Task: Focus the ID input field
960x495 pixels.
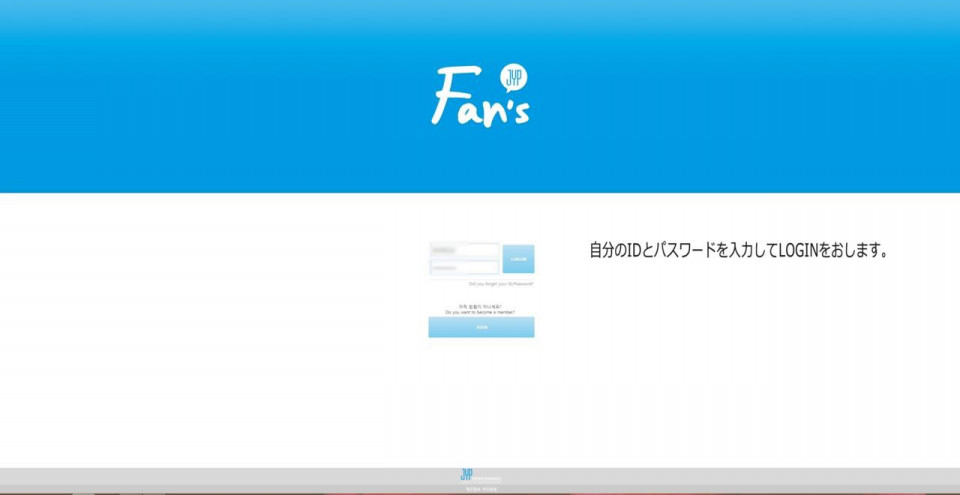Action: pos(465,250)
